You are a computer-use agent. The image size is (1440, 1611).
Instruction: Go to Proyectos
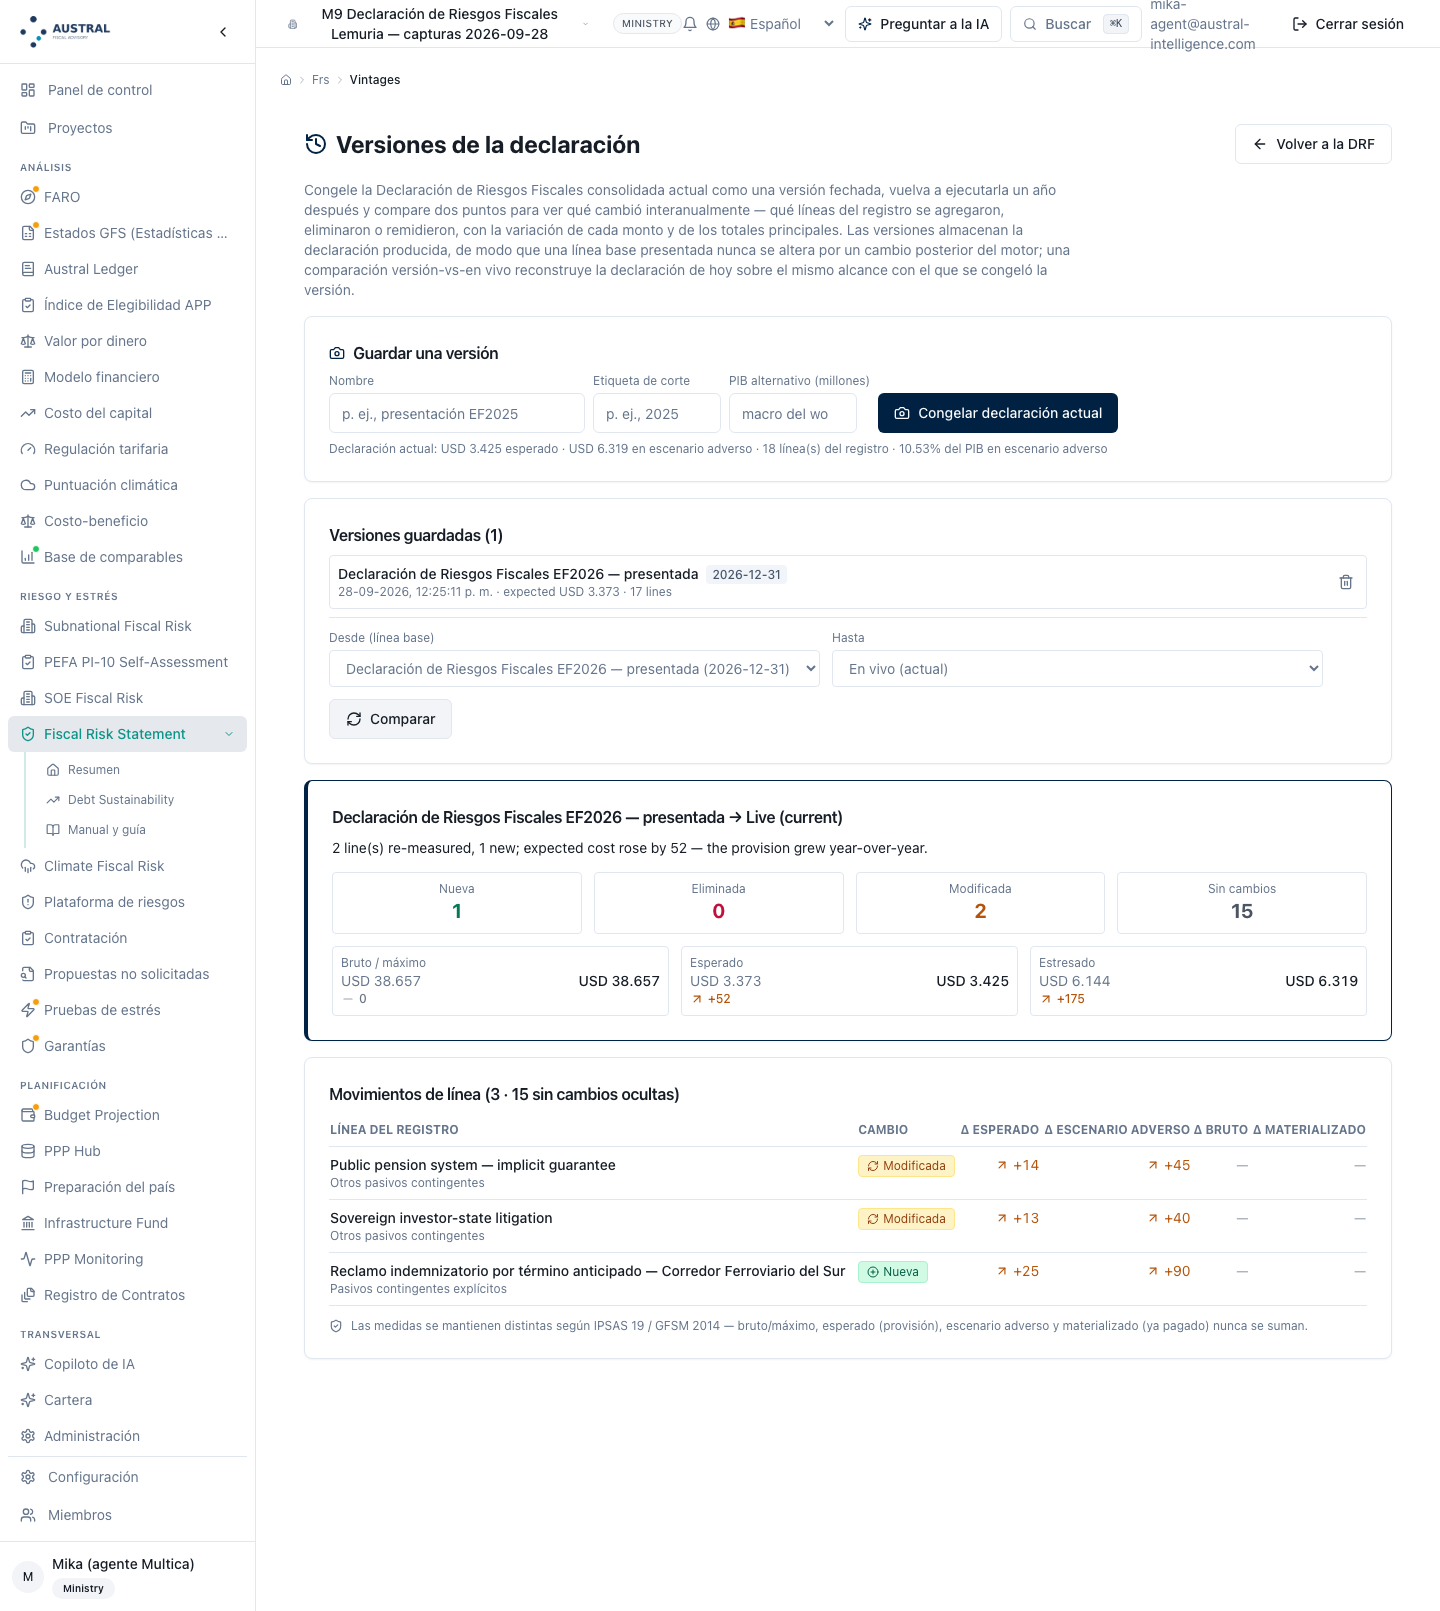click(x=127, y=128)
